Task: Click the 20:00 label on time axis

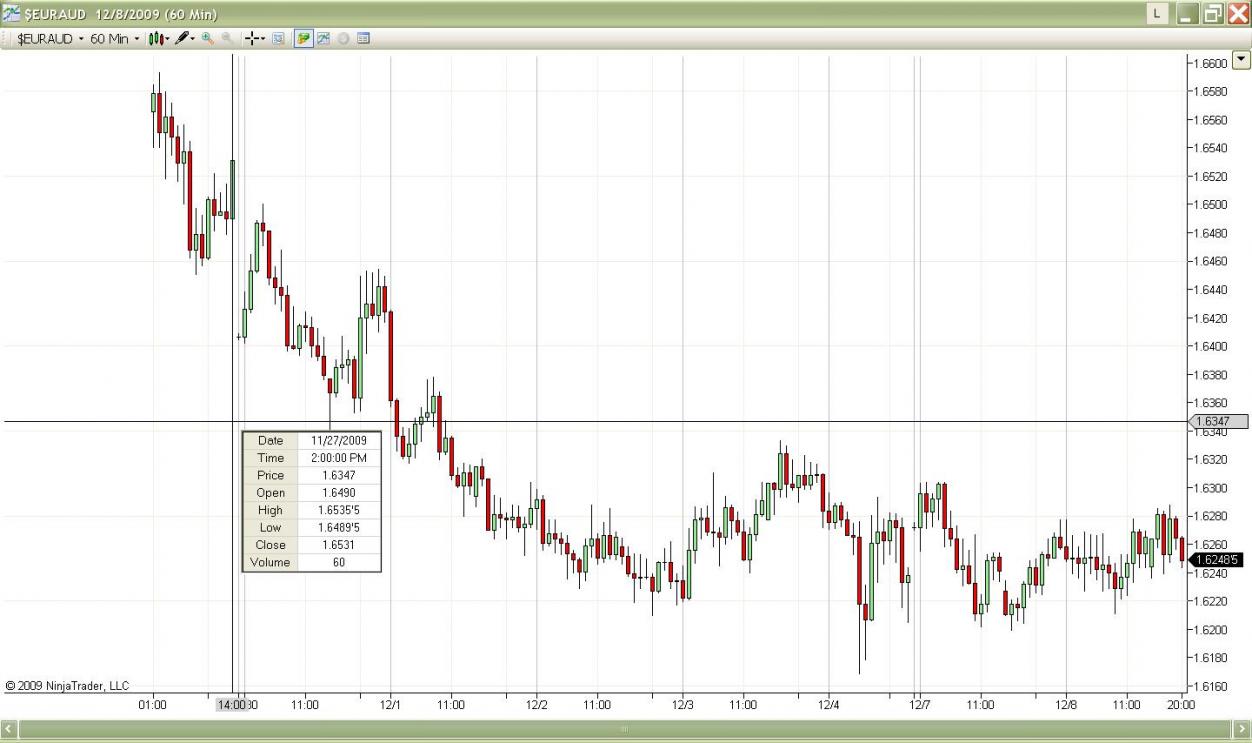Action: 1181,705
